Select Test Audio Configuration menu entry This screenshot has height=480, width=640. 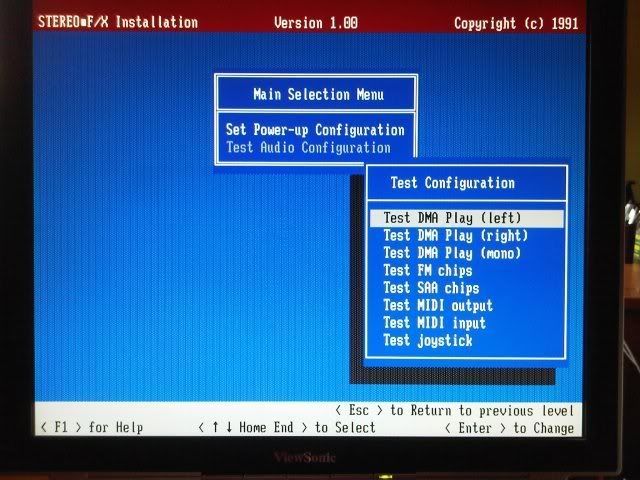(x=309, y=147)
